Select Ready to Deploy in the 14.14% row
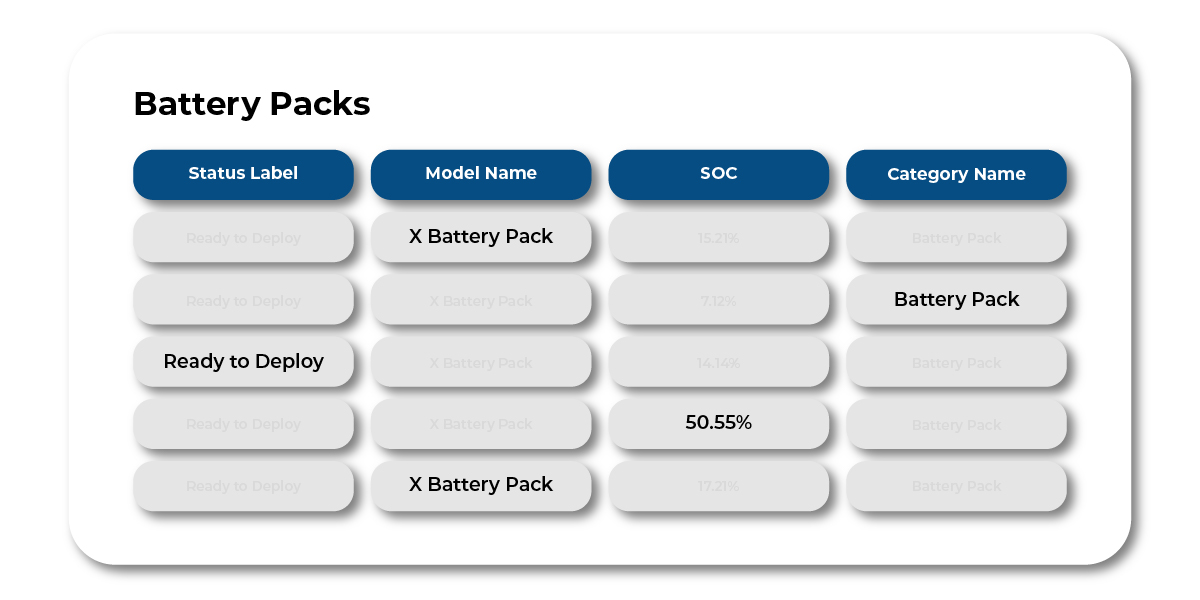This screenshot has height=600, width=1200. pos(243,362)
